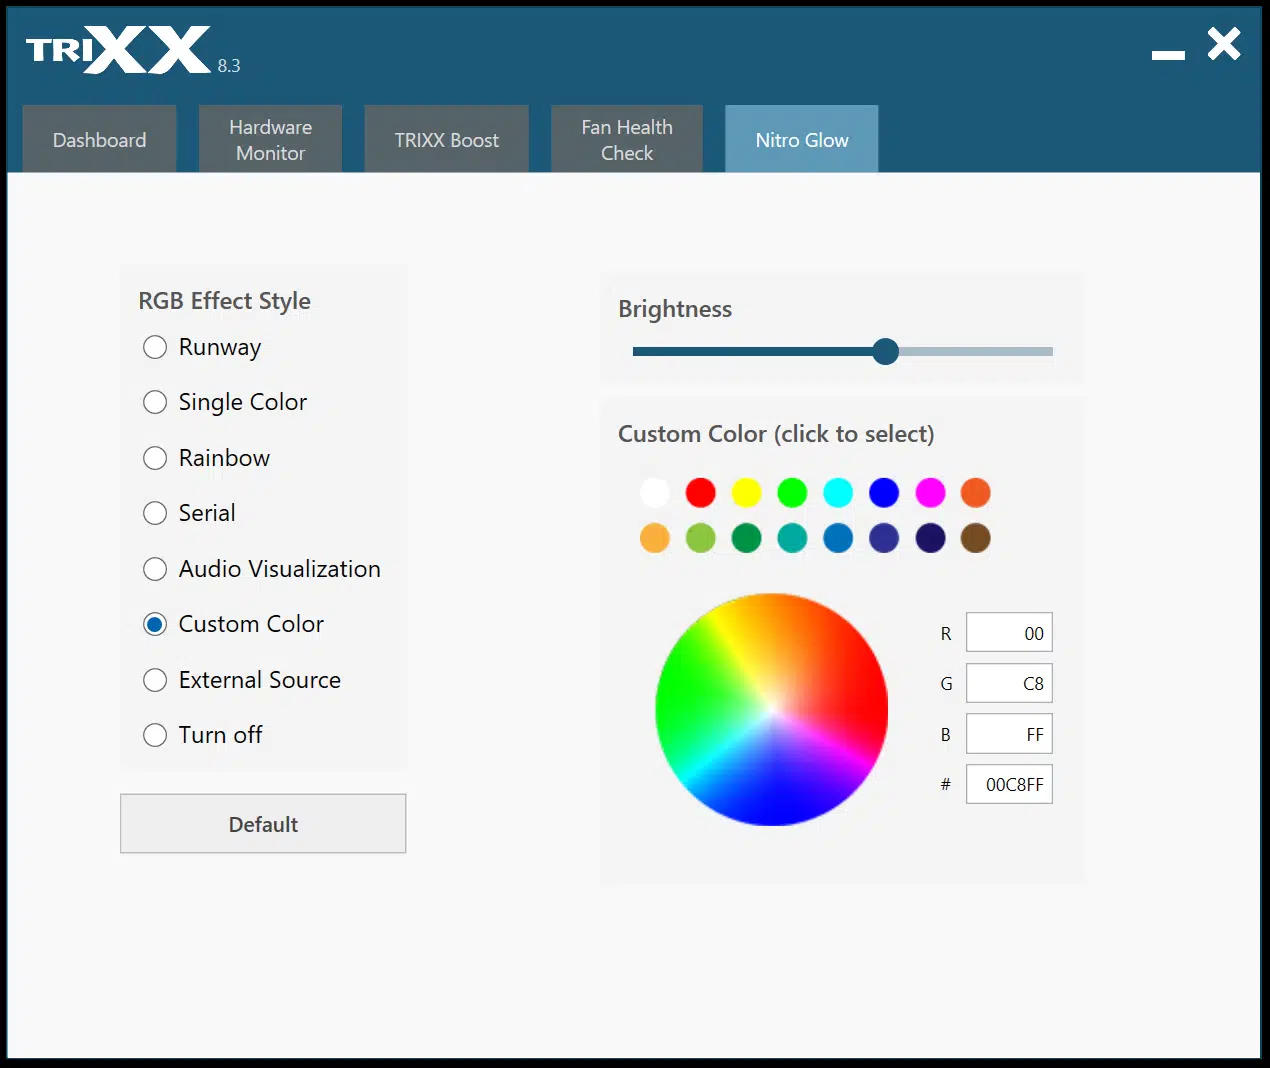Select the teal swatch
Image resolution: width=1270 pixels, height=1068 pixels.
coord(792,538)
